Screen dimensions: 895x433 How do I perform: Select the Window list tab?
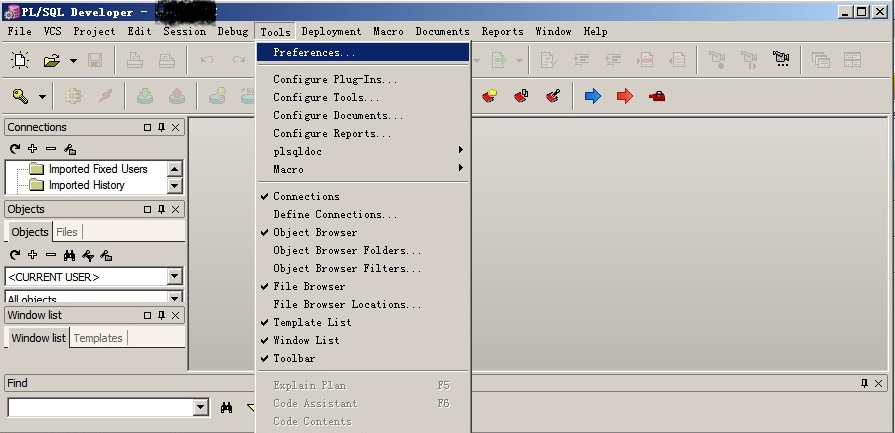[x=38, y=338]
